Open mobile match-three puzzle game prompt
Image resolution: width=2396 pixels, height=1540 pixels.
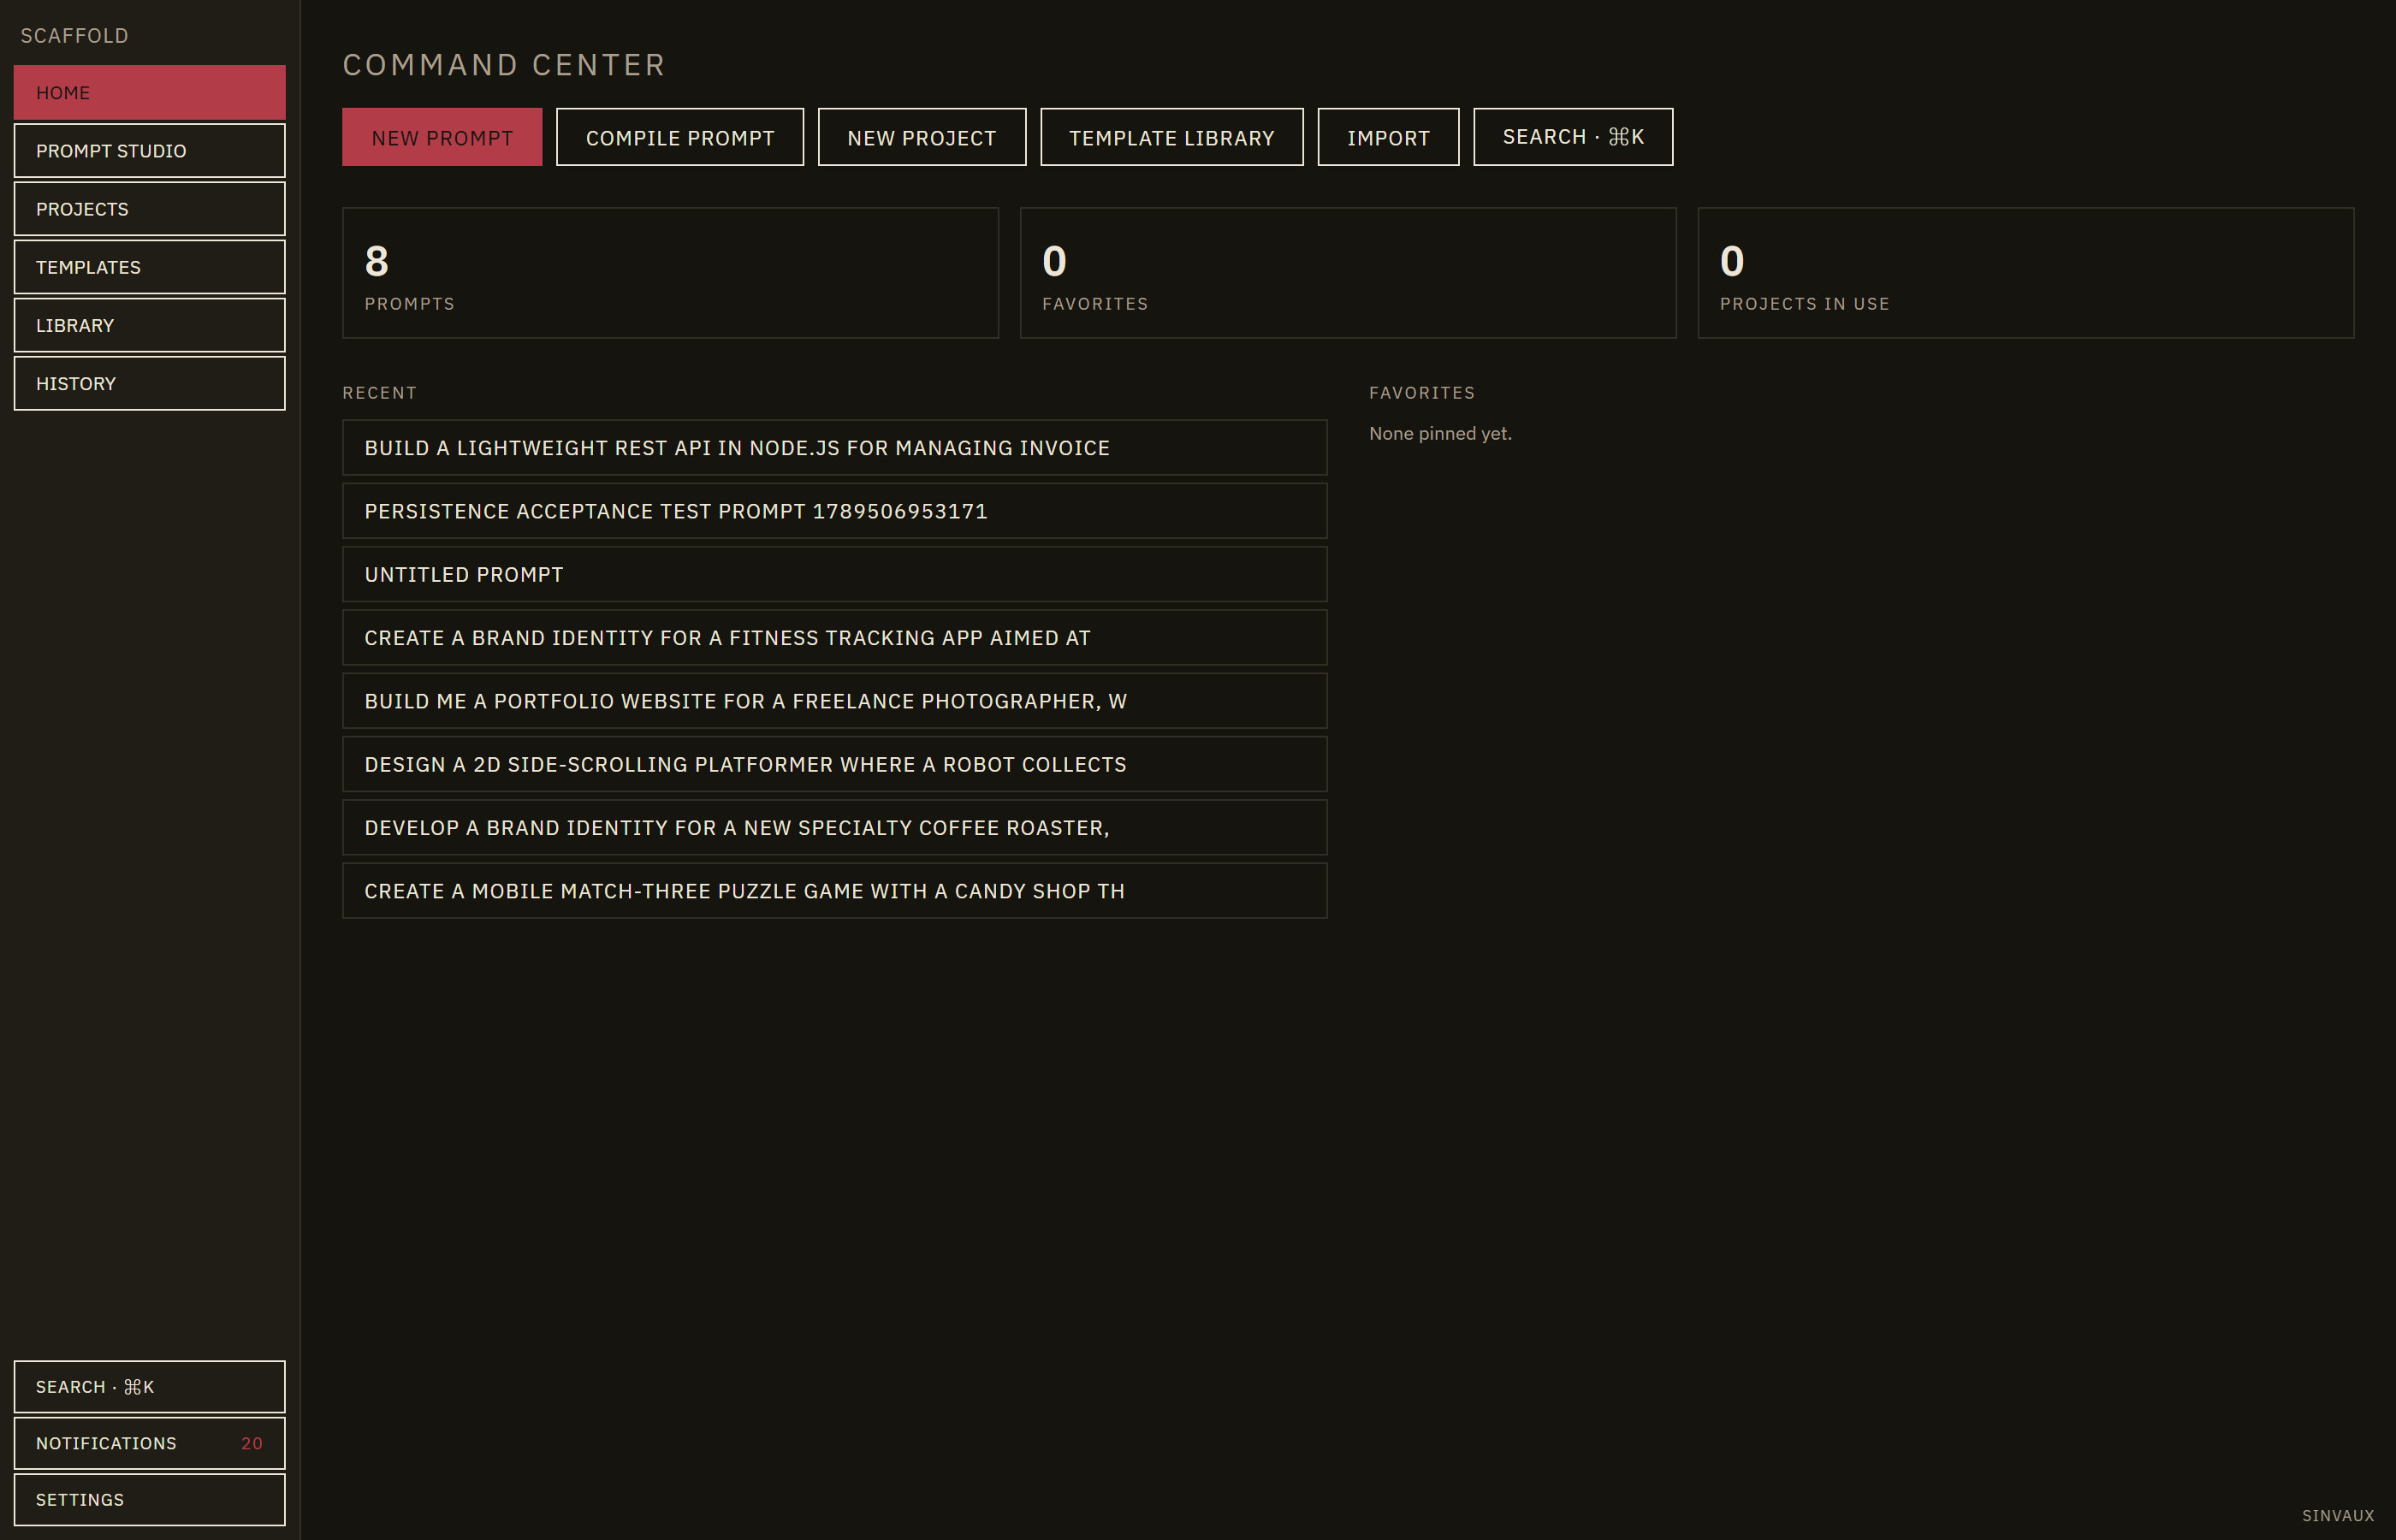835,891
